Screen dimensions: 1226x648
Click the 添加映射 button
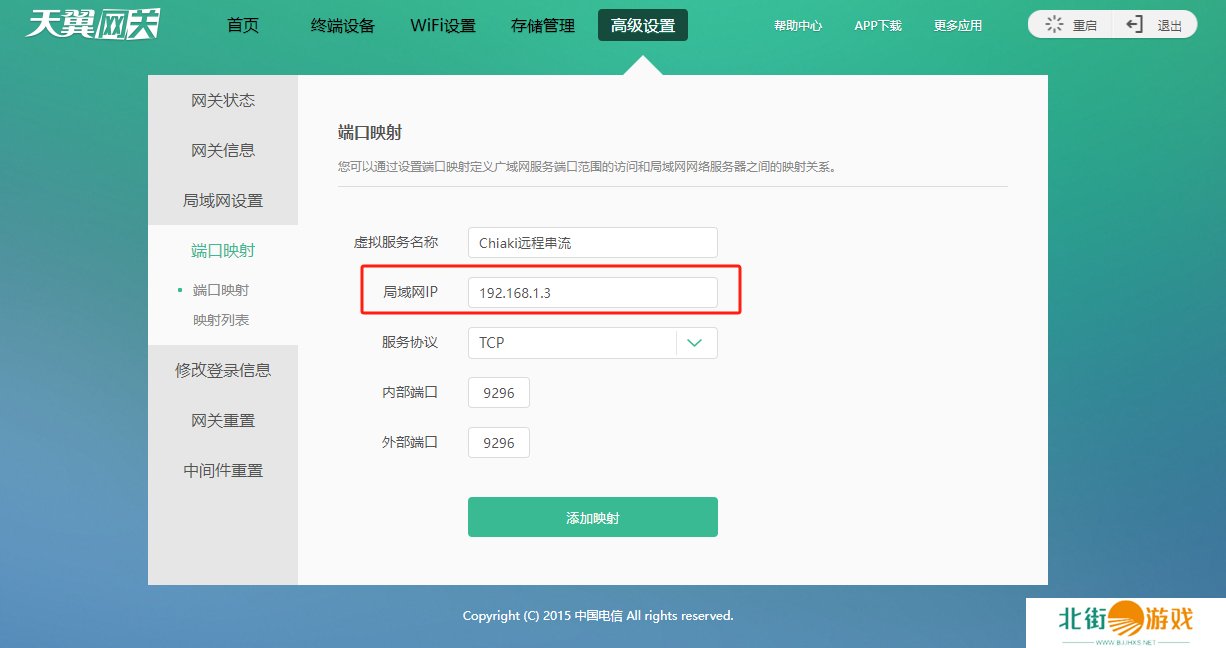point(592,517)
